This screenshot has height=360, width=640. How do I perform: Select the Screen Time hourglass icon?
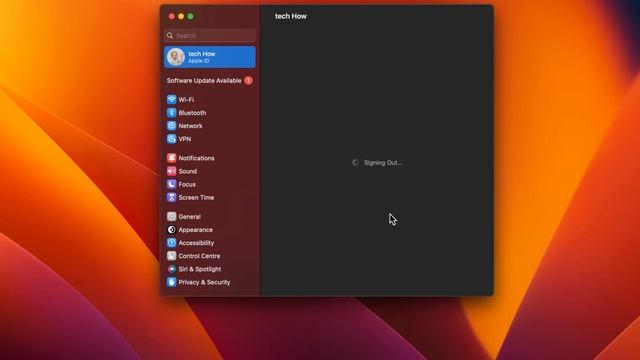[x=171, y=197]
